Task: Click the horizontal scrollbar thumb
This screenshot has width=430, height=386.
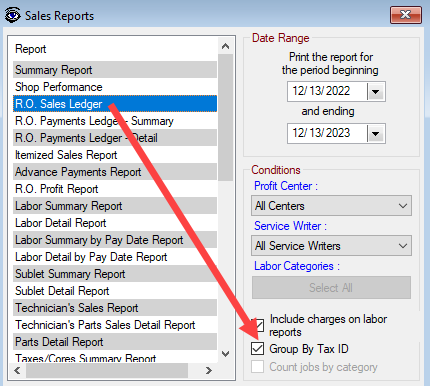Action: pyautogui.click(x=107, y=370)
